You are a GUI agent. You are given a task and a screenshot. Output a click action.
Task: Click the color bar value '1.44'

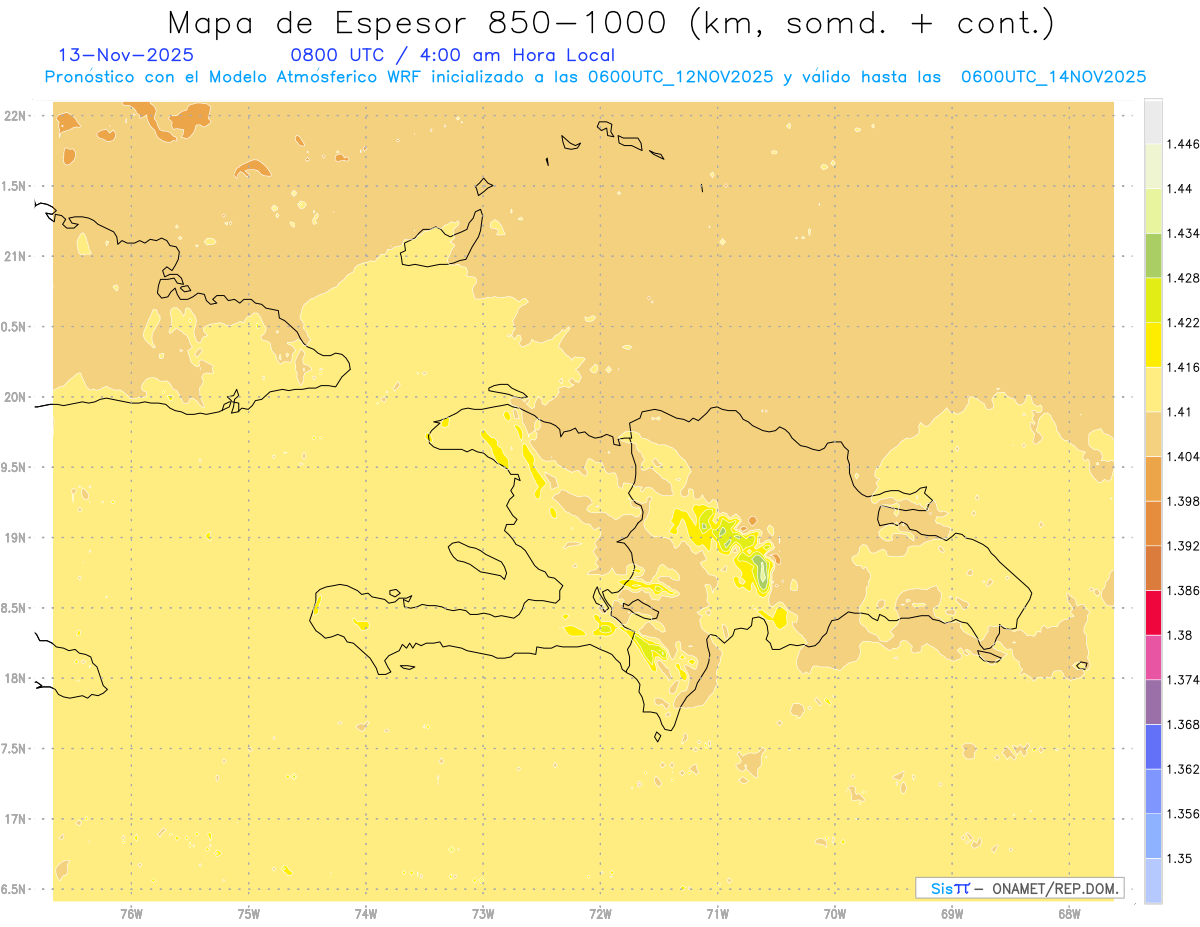pyautogui.click(x=1180, y=189)
